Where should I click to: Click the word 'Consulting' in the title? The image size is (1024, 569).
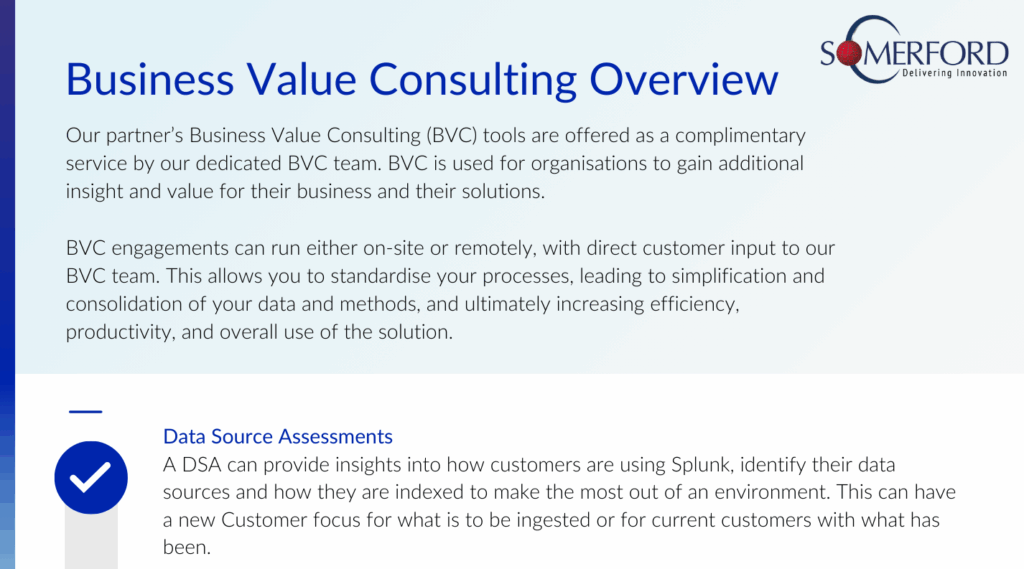[473, 81]
